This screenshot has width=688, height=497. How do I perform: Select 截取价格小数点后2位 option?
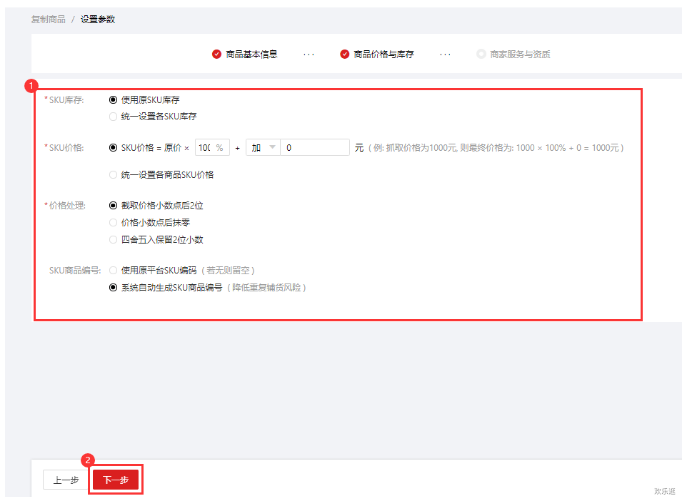pos(113,205)
